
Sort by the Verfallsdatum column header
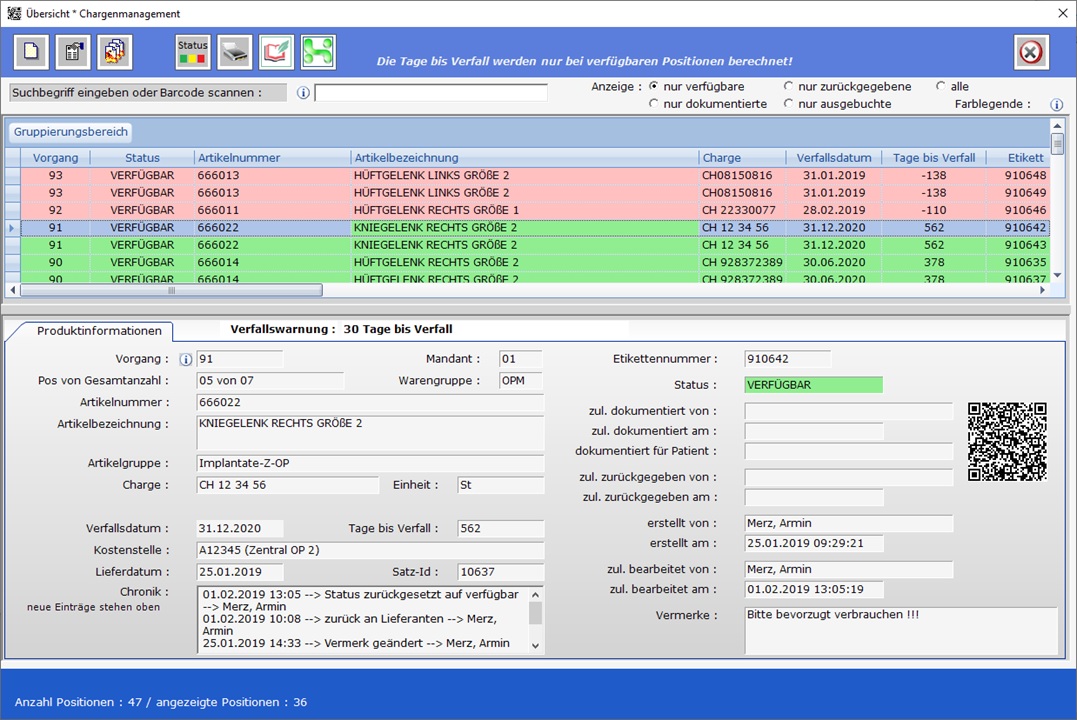pyautogui.click(x=834, y=158)
